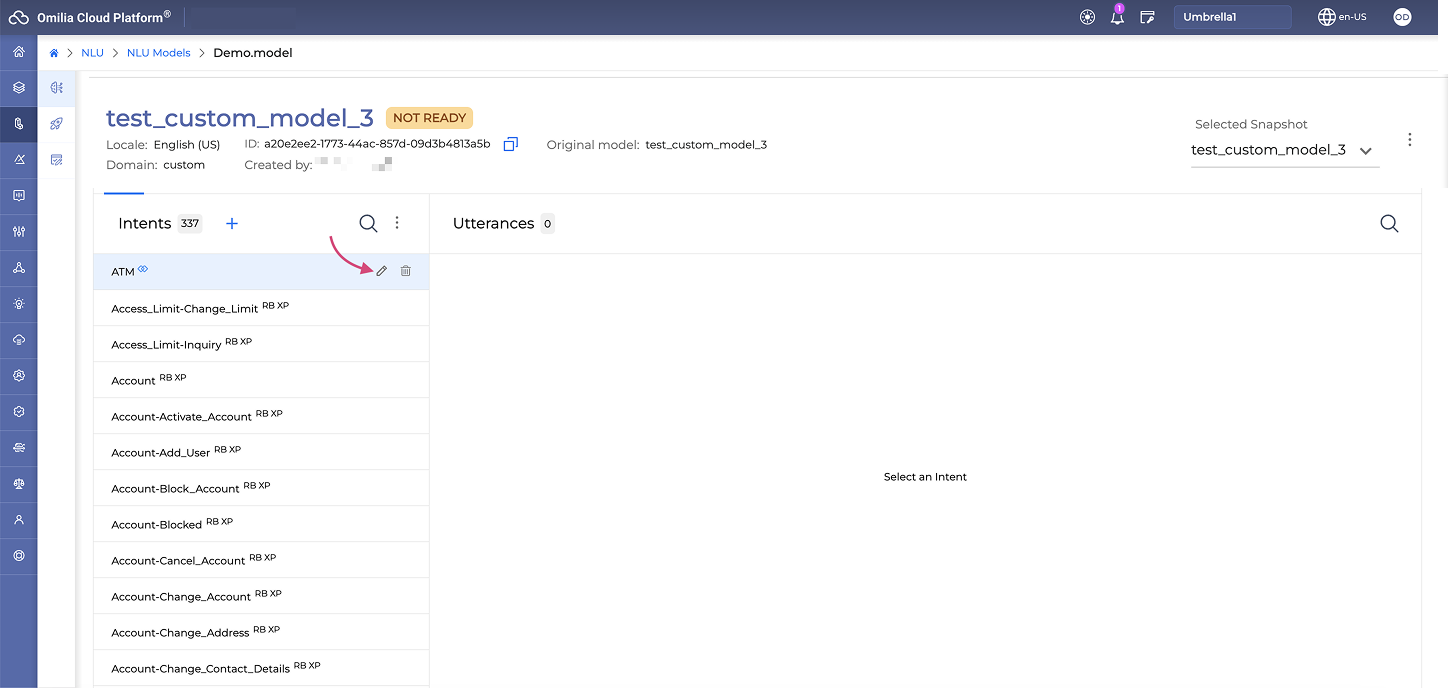Navigate to NLU Models breadcrumb link
Viewport: 1448px width, 688px height.
158,53
